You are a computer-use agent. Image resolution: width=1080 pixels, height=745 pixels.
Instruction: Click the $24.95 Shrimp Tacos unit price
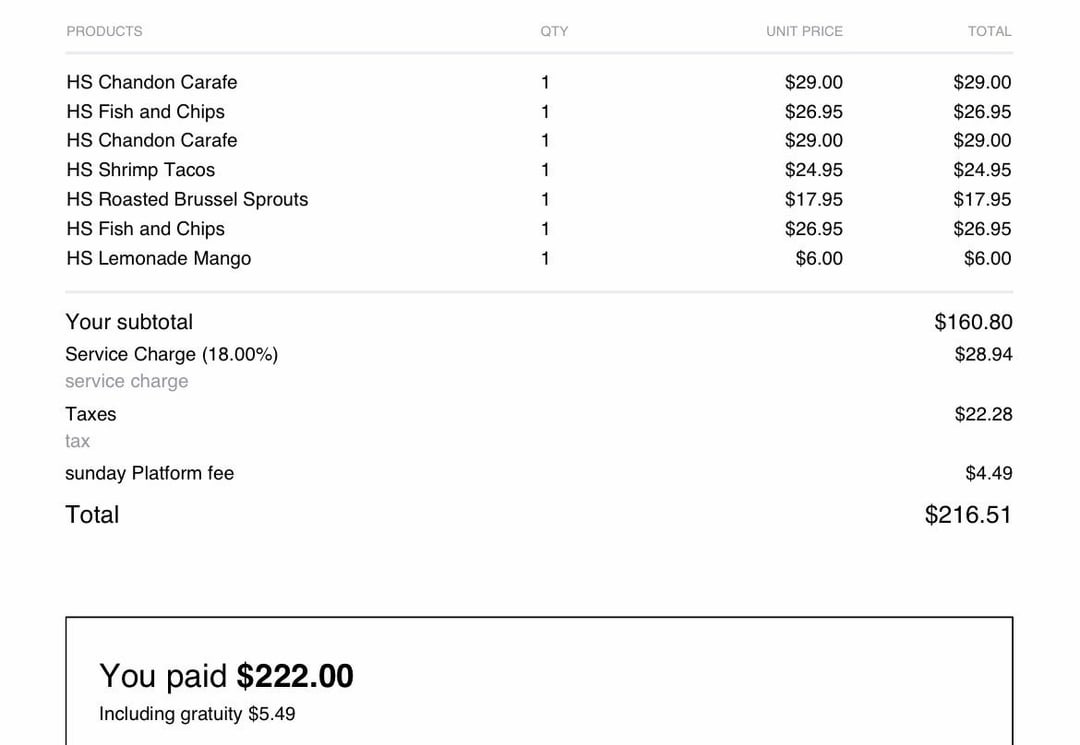813,169
